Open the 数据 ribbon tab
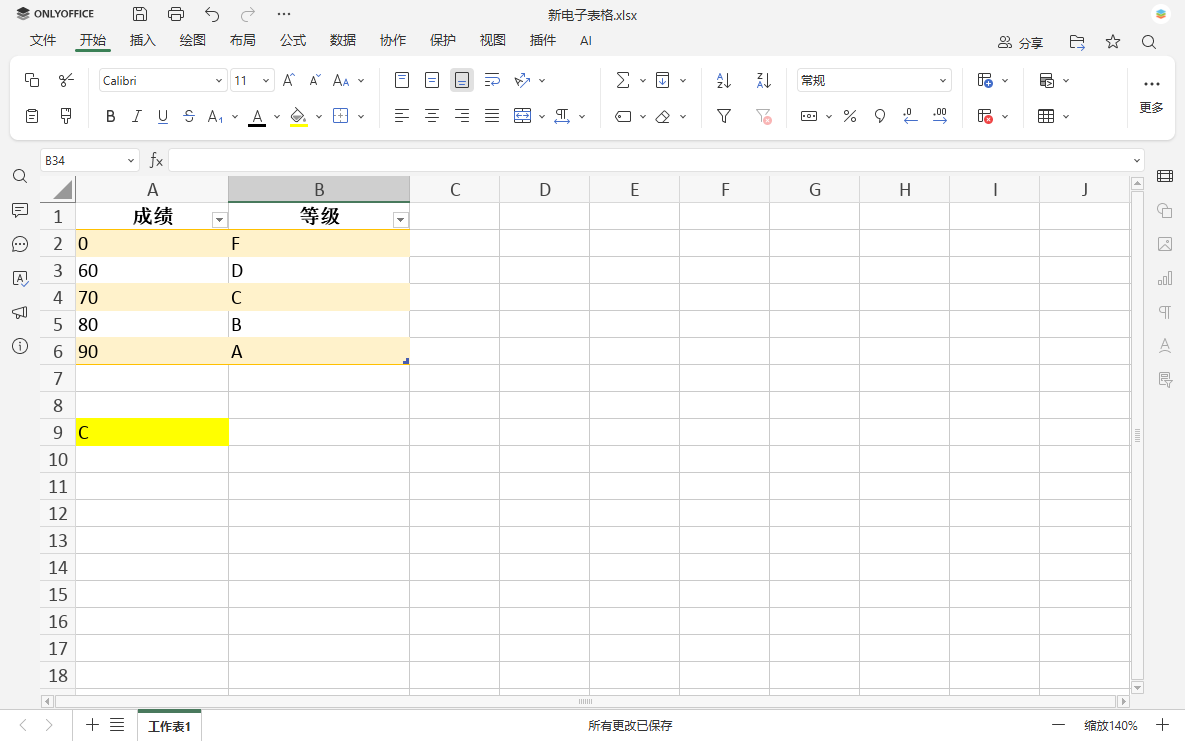 pos(342,40)
